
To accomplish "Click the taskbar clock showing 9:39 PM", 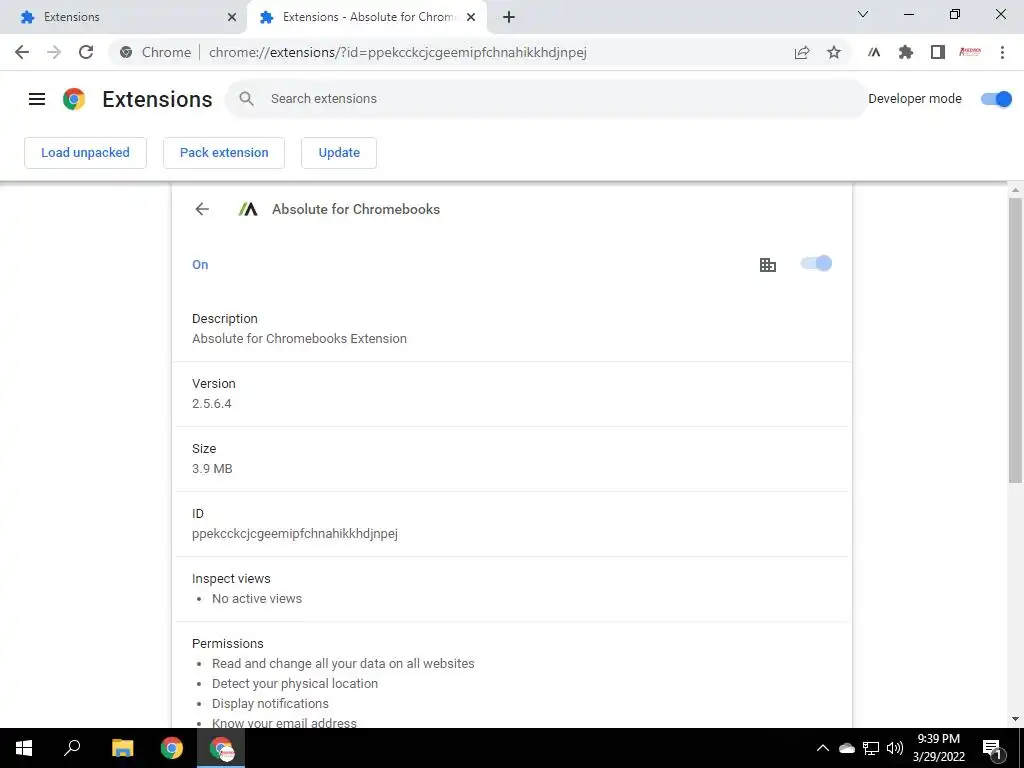I will click(x=938, y=748).
